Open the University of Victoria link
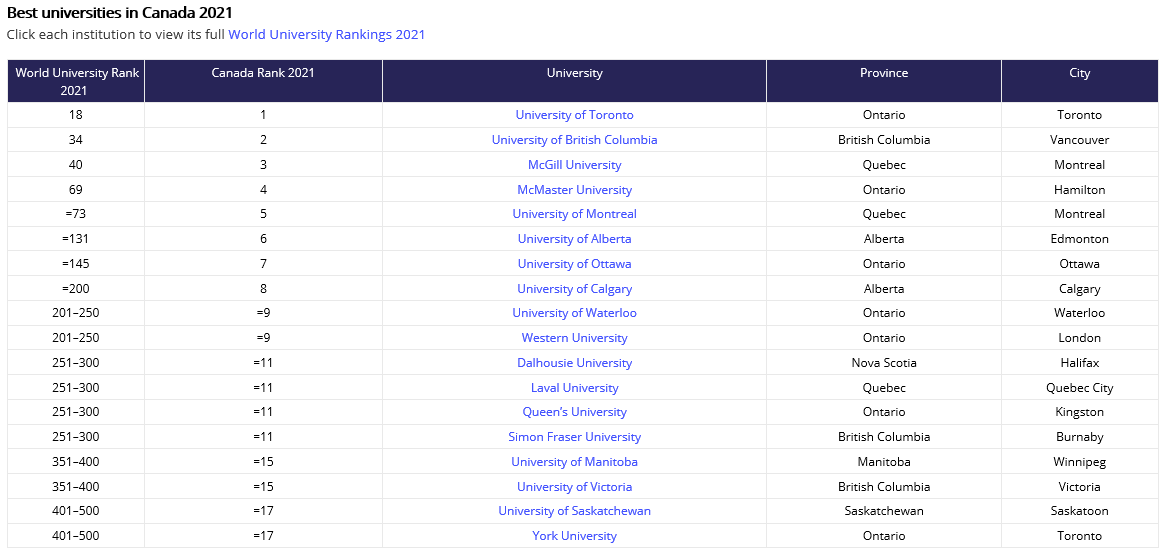Screen dimensions: 1170x548 (x=575, y=486)
